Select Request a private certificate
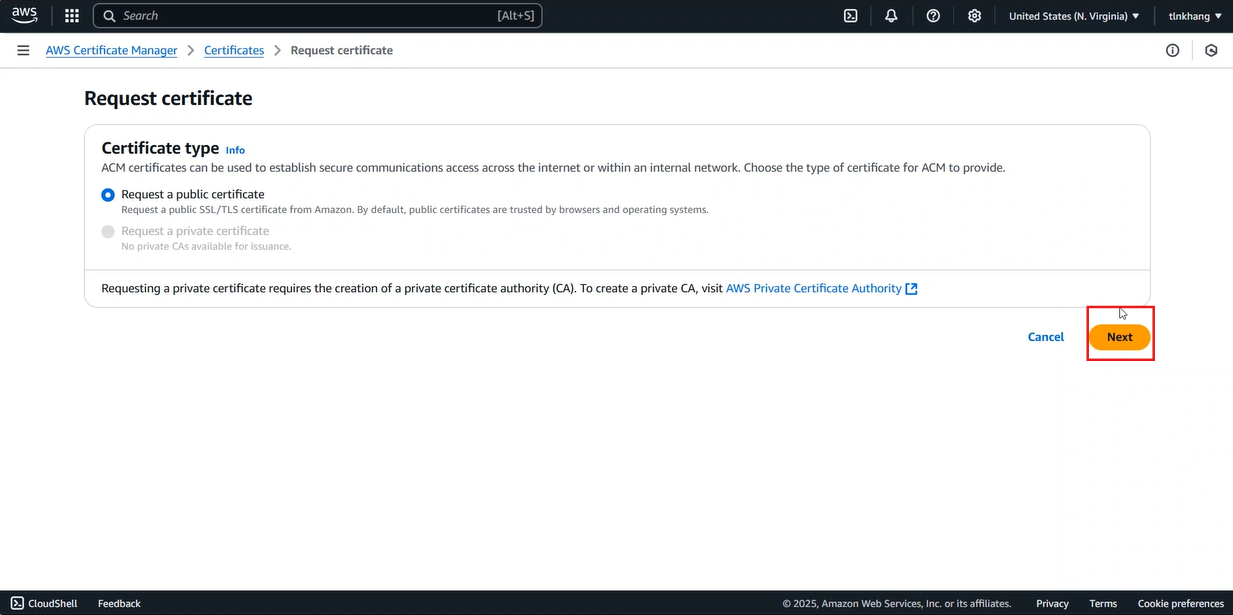This screenshot has width=1233, height=615. pyautogui.click(x=108, y=232)
